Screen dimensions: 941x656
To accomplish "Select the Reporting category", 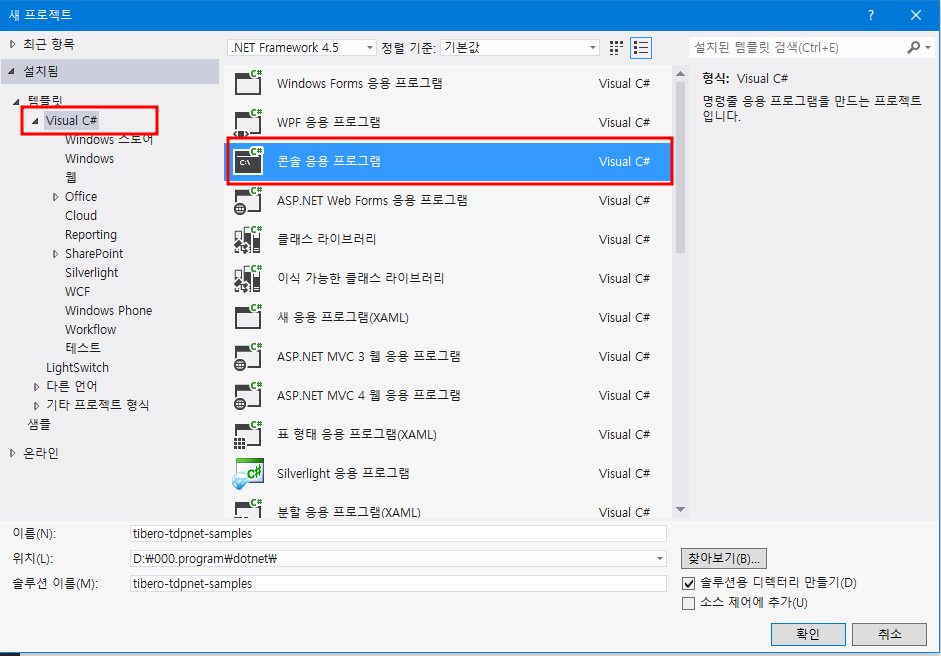I will [91, 235].
